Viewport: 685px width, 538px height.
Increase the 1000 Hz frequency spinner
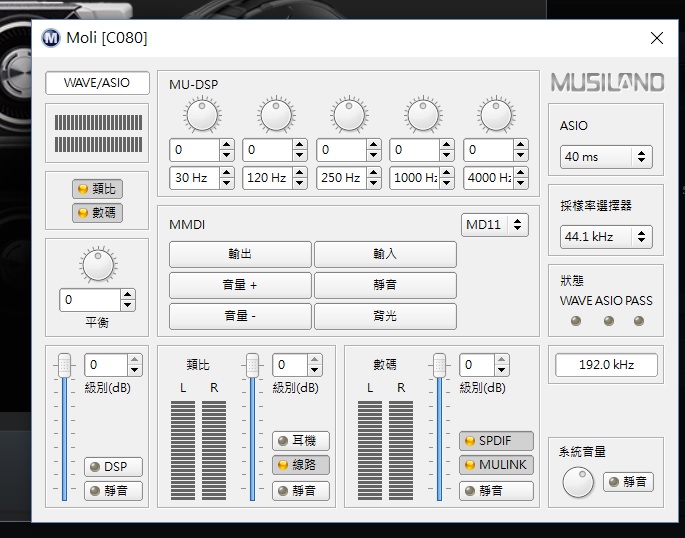click(x=446, y=172)
